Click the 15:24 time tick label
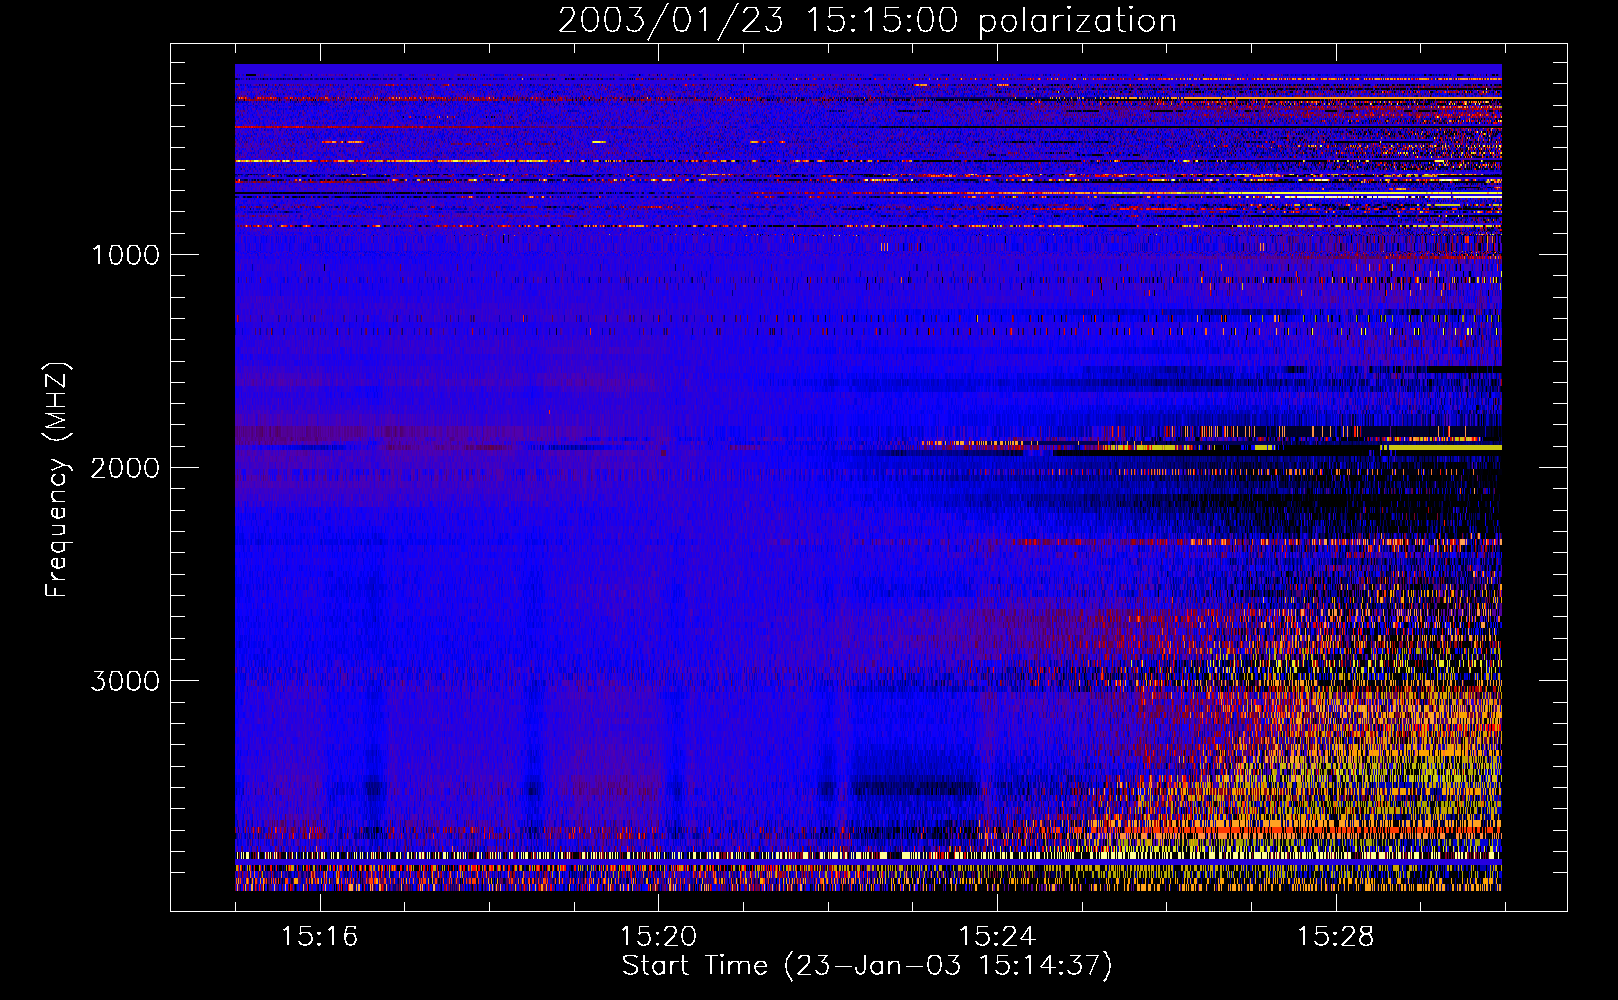 (997, 936)
